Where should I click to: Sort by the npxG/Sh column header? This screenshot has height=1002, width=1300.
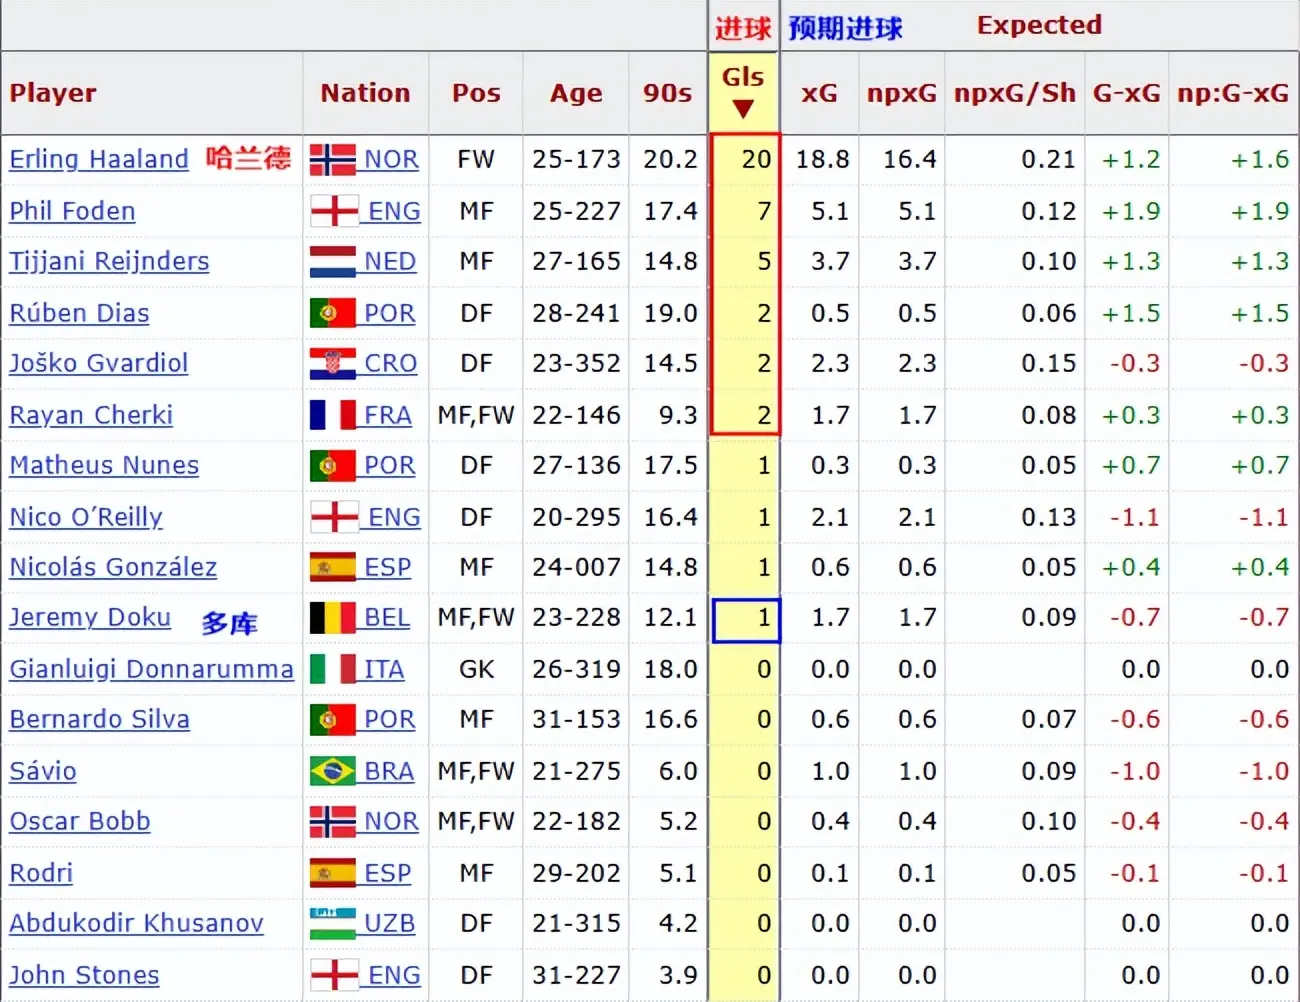click(1014, 94)
